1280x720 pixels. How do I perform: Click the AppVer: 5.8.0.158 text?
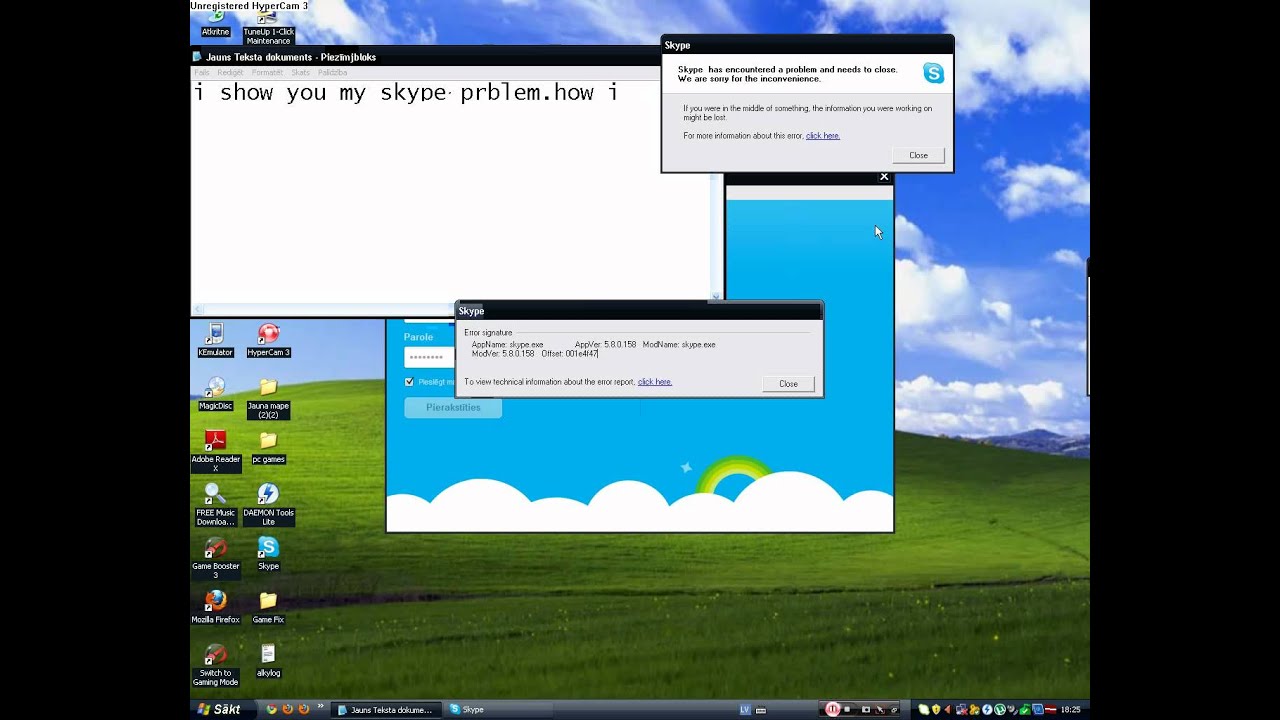(605, 344)
